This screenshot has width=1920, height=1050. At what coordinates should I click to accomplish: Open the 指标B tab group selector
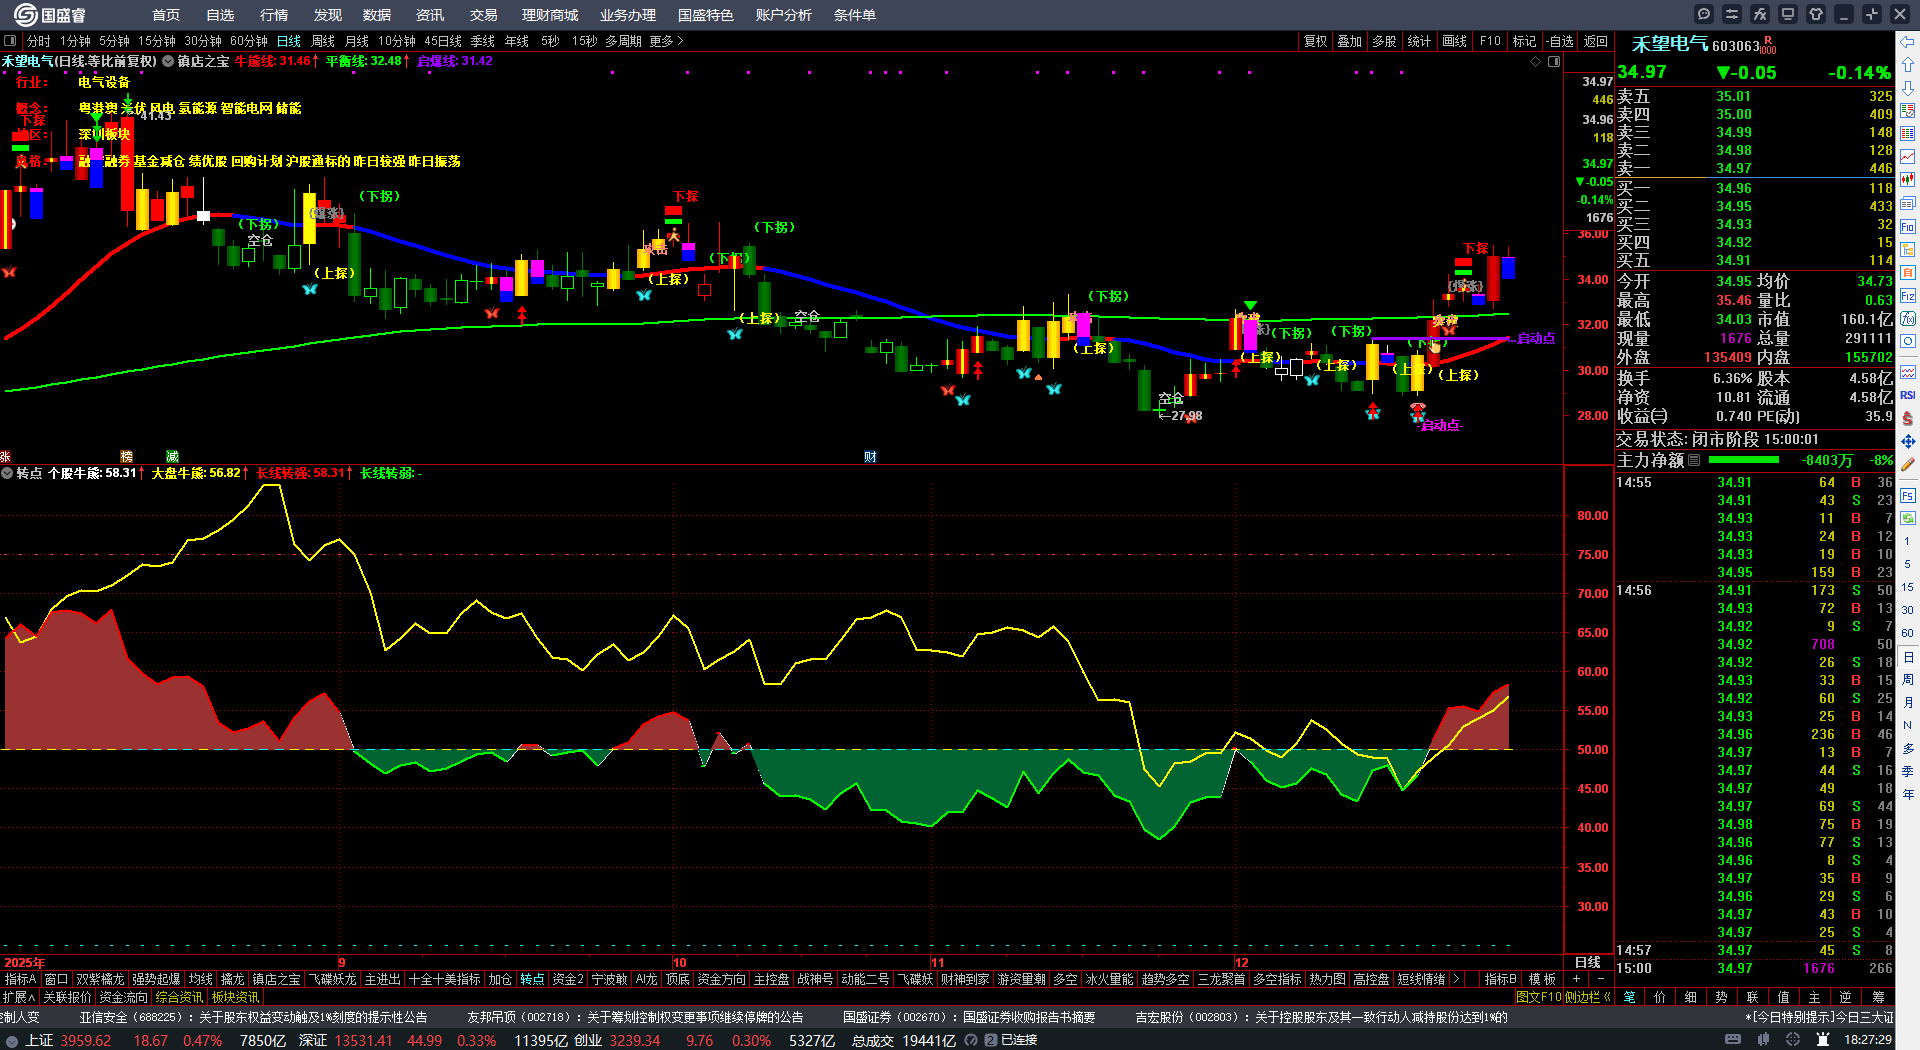(x=1500, y=979)
